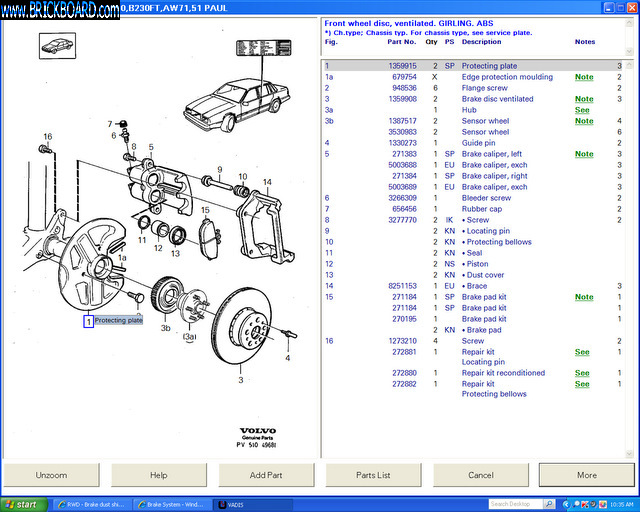Image resolution: width=640 pixels, height=512 pixels.
Task: Click callout 5 brake caliper in diagram
Action: point(151,148)
